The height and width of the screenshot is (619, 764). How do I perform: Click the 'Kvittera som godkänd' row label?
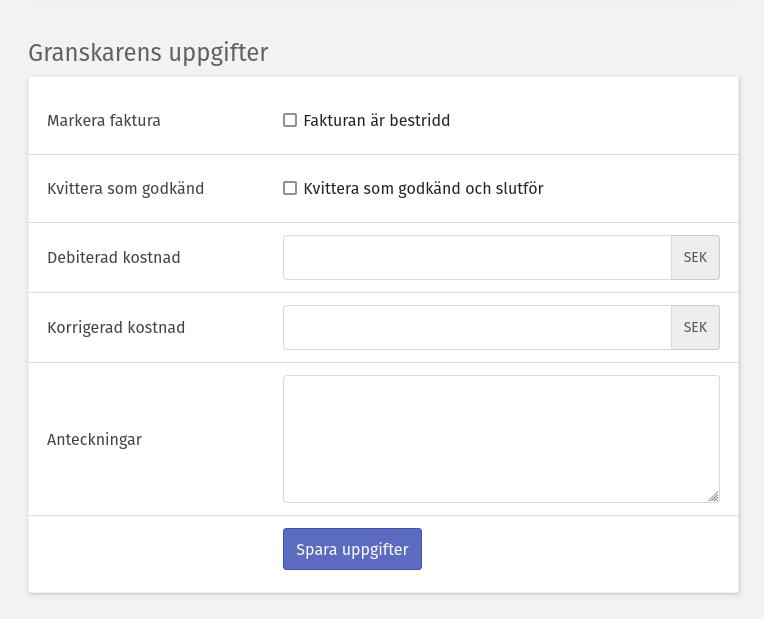[125, 188]
